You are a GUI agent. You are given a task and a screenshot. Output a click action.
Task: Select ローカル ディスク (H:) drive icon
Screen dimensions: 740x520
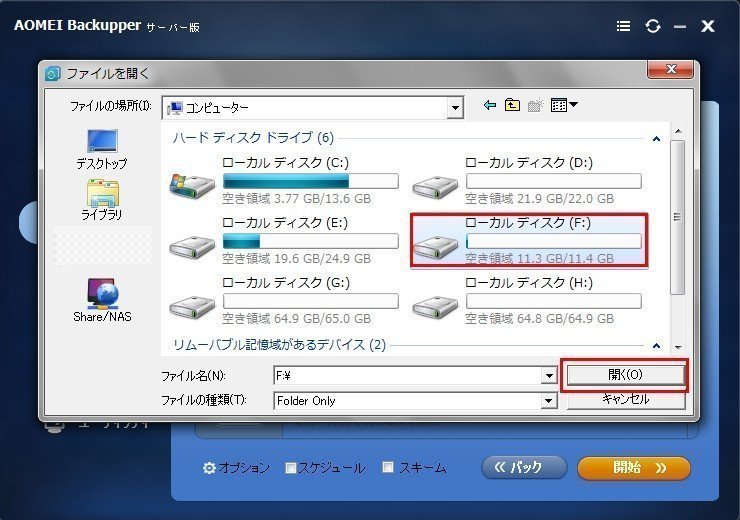(x=435, y=307)
